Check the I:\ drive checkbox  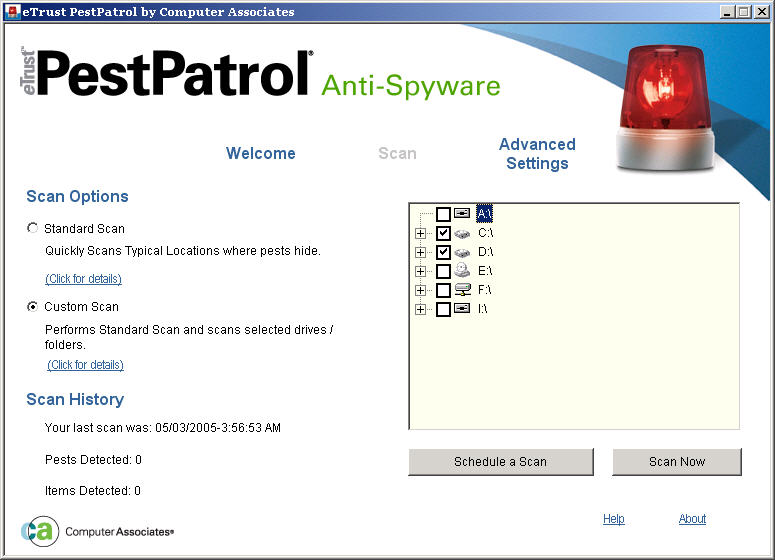tap(443, 309)
